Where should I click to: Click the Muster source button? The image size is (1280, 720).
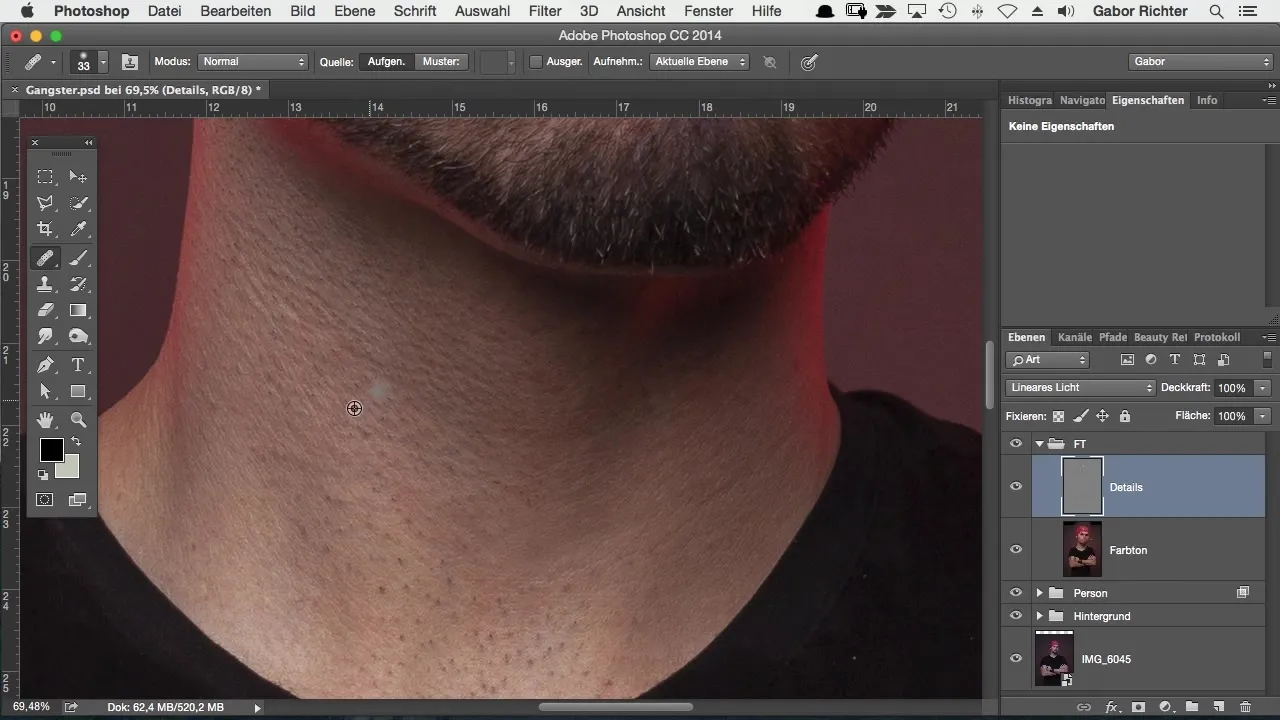[441, 62]
